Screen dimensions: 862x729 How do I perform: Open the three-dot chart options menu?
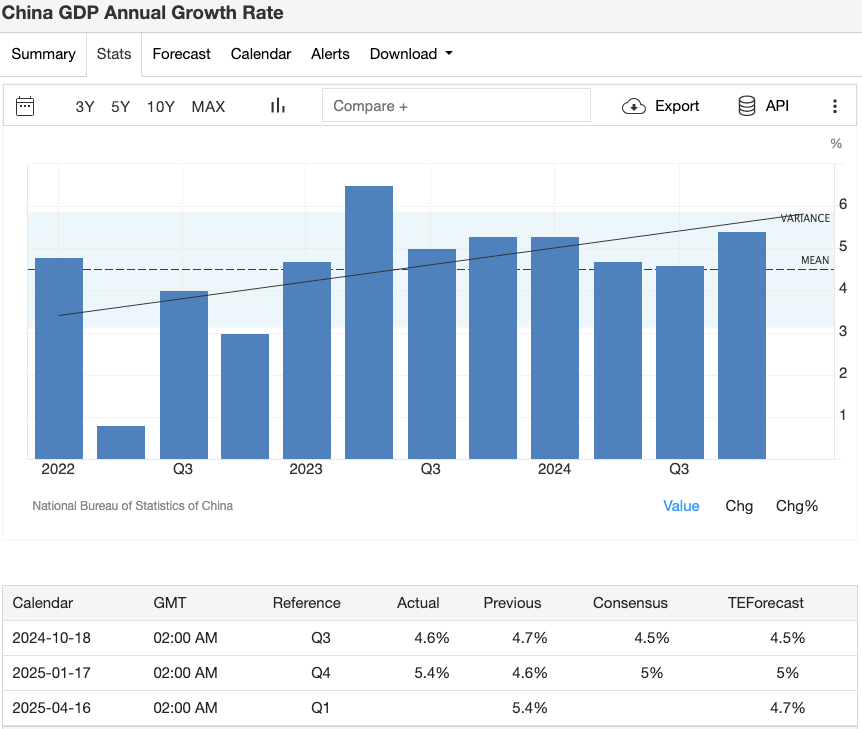point(835,105)
